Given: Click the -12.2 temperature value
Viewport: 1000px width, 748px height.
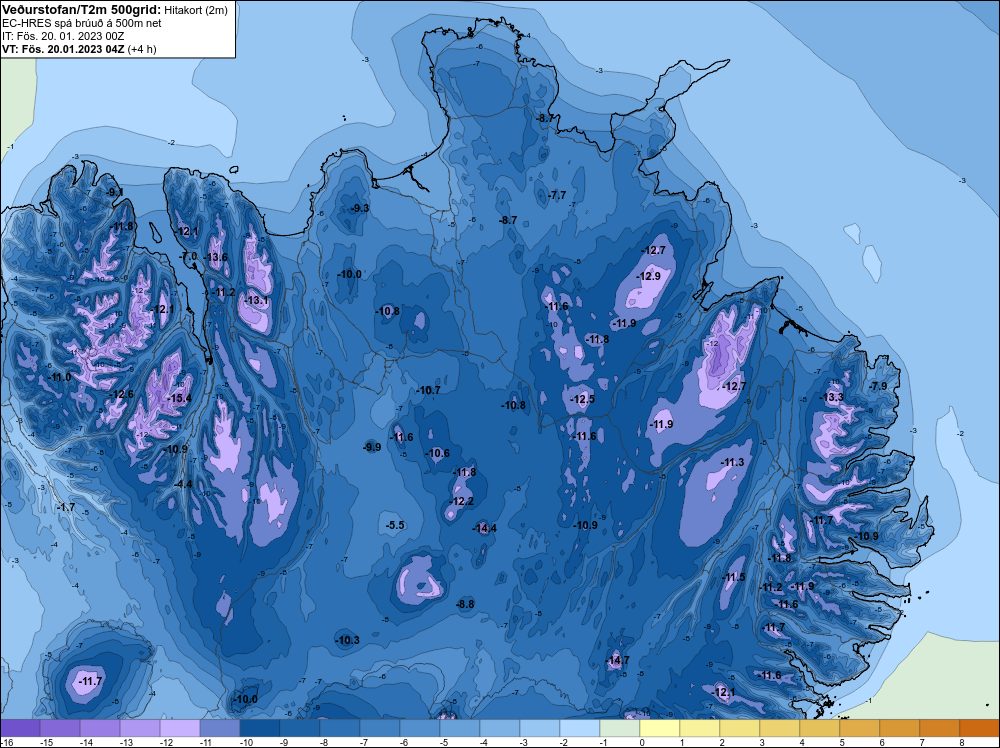Looking at the screenshot, I should [462, 501].
